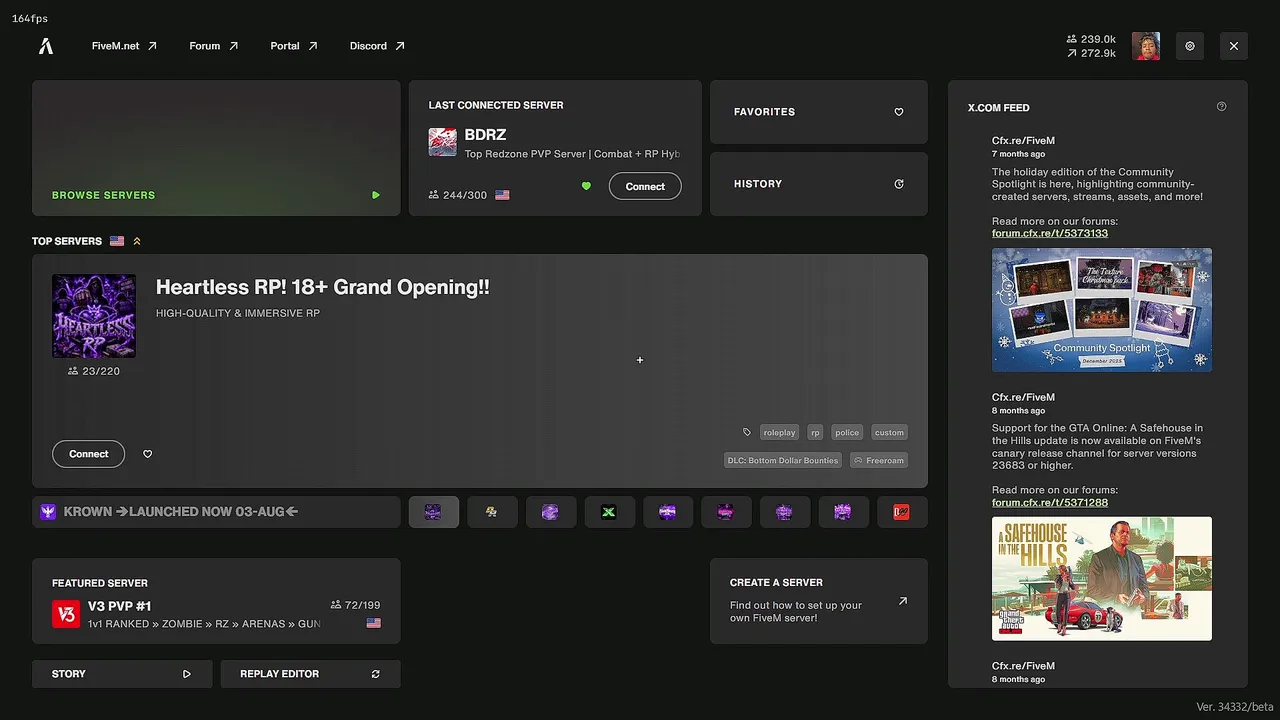Open the History panel

tap(819, 184)
